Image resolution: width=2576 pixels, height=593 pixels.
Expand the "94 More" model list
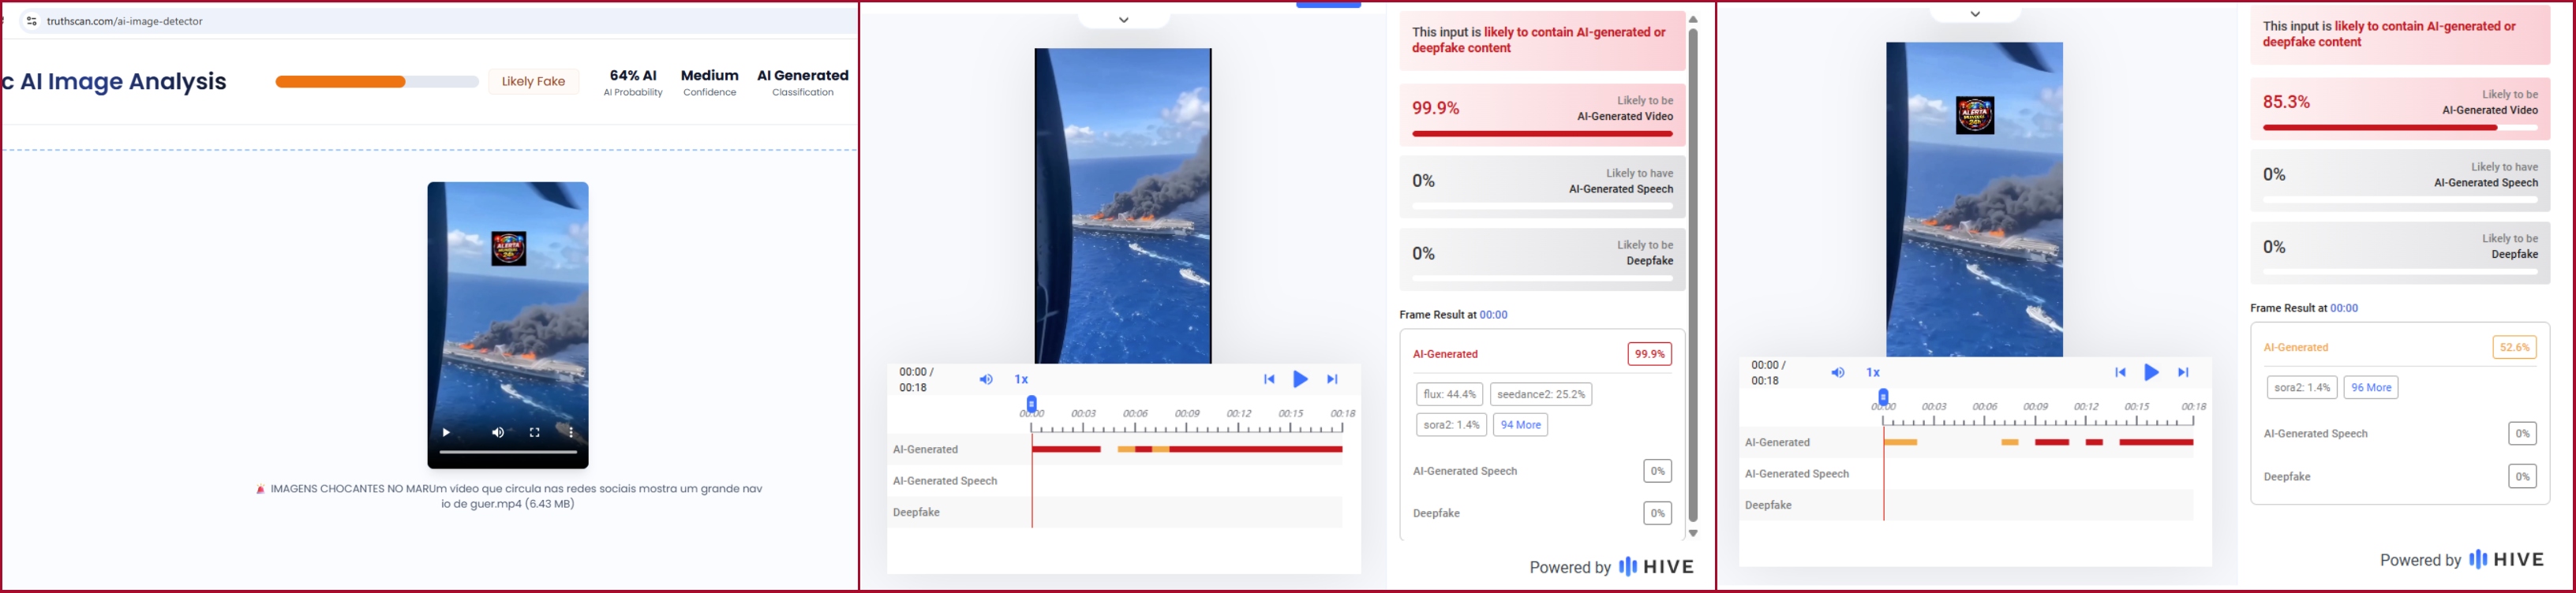(1520, 425)
